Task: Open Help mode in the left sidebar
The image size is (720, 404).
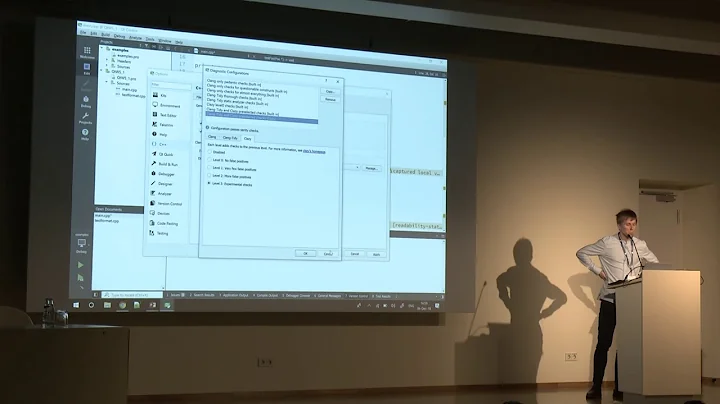Action: tap(85, 135)
